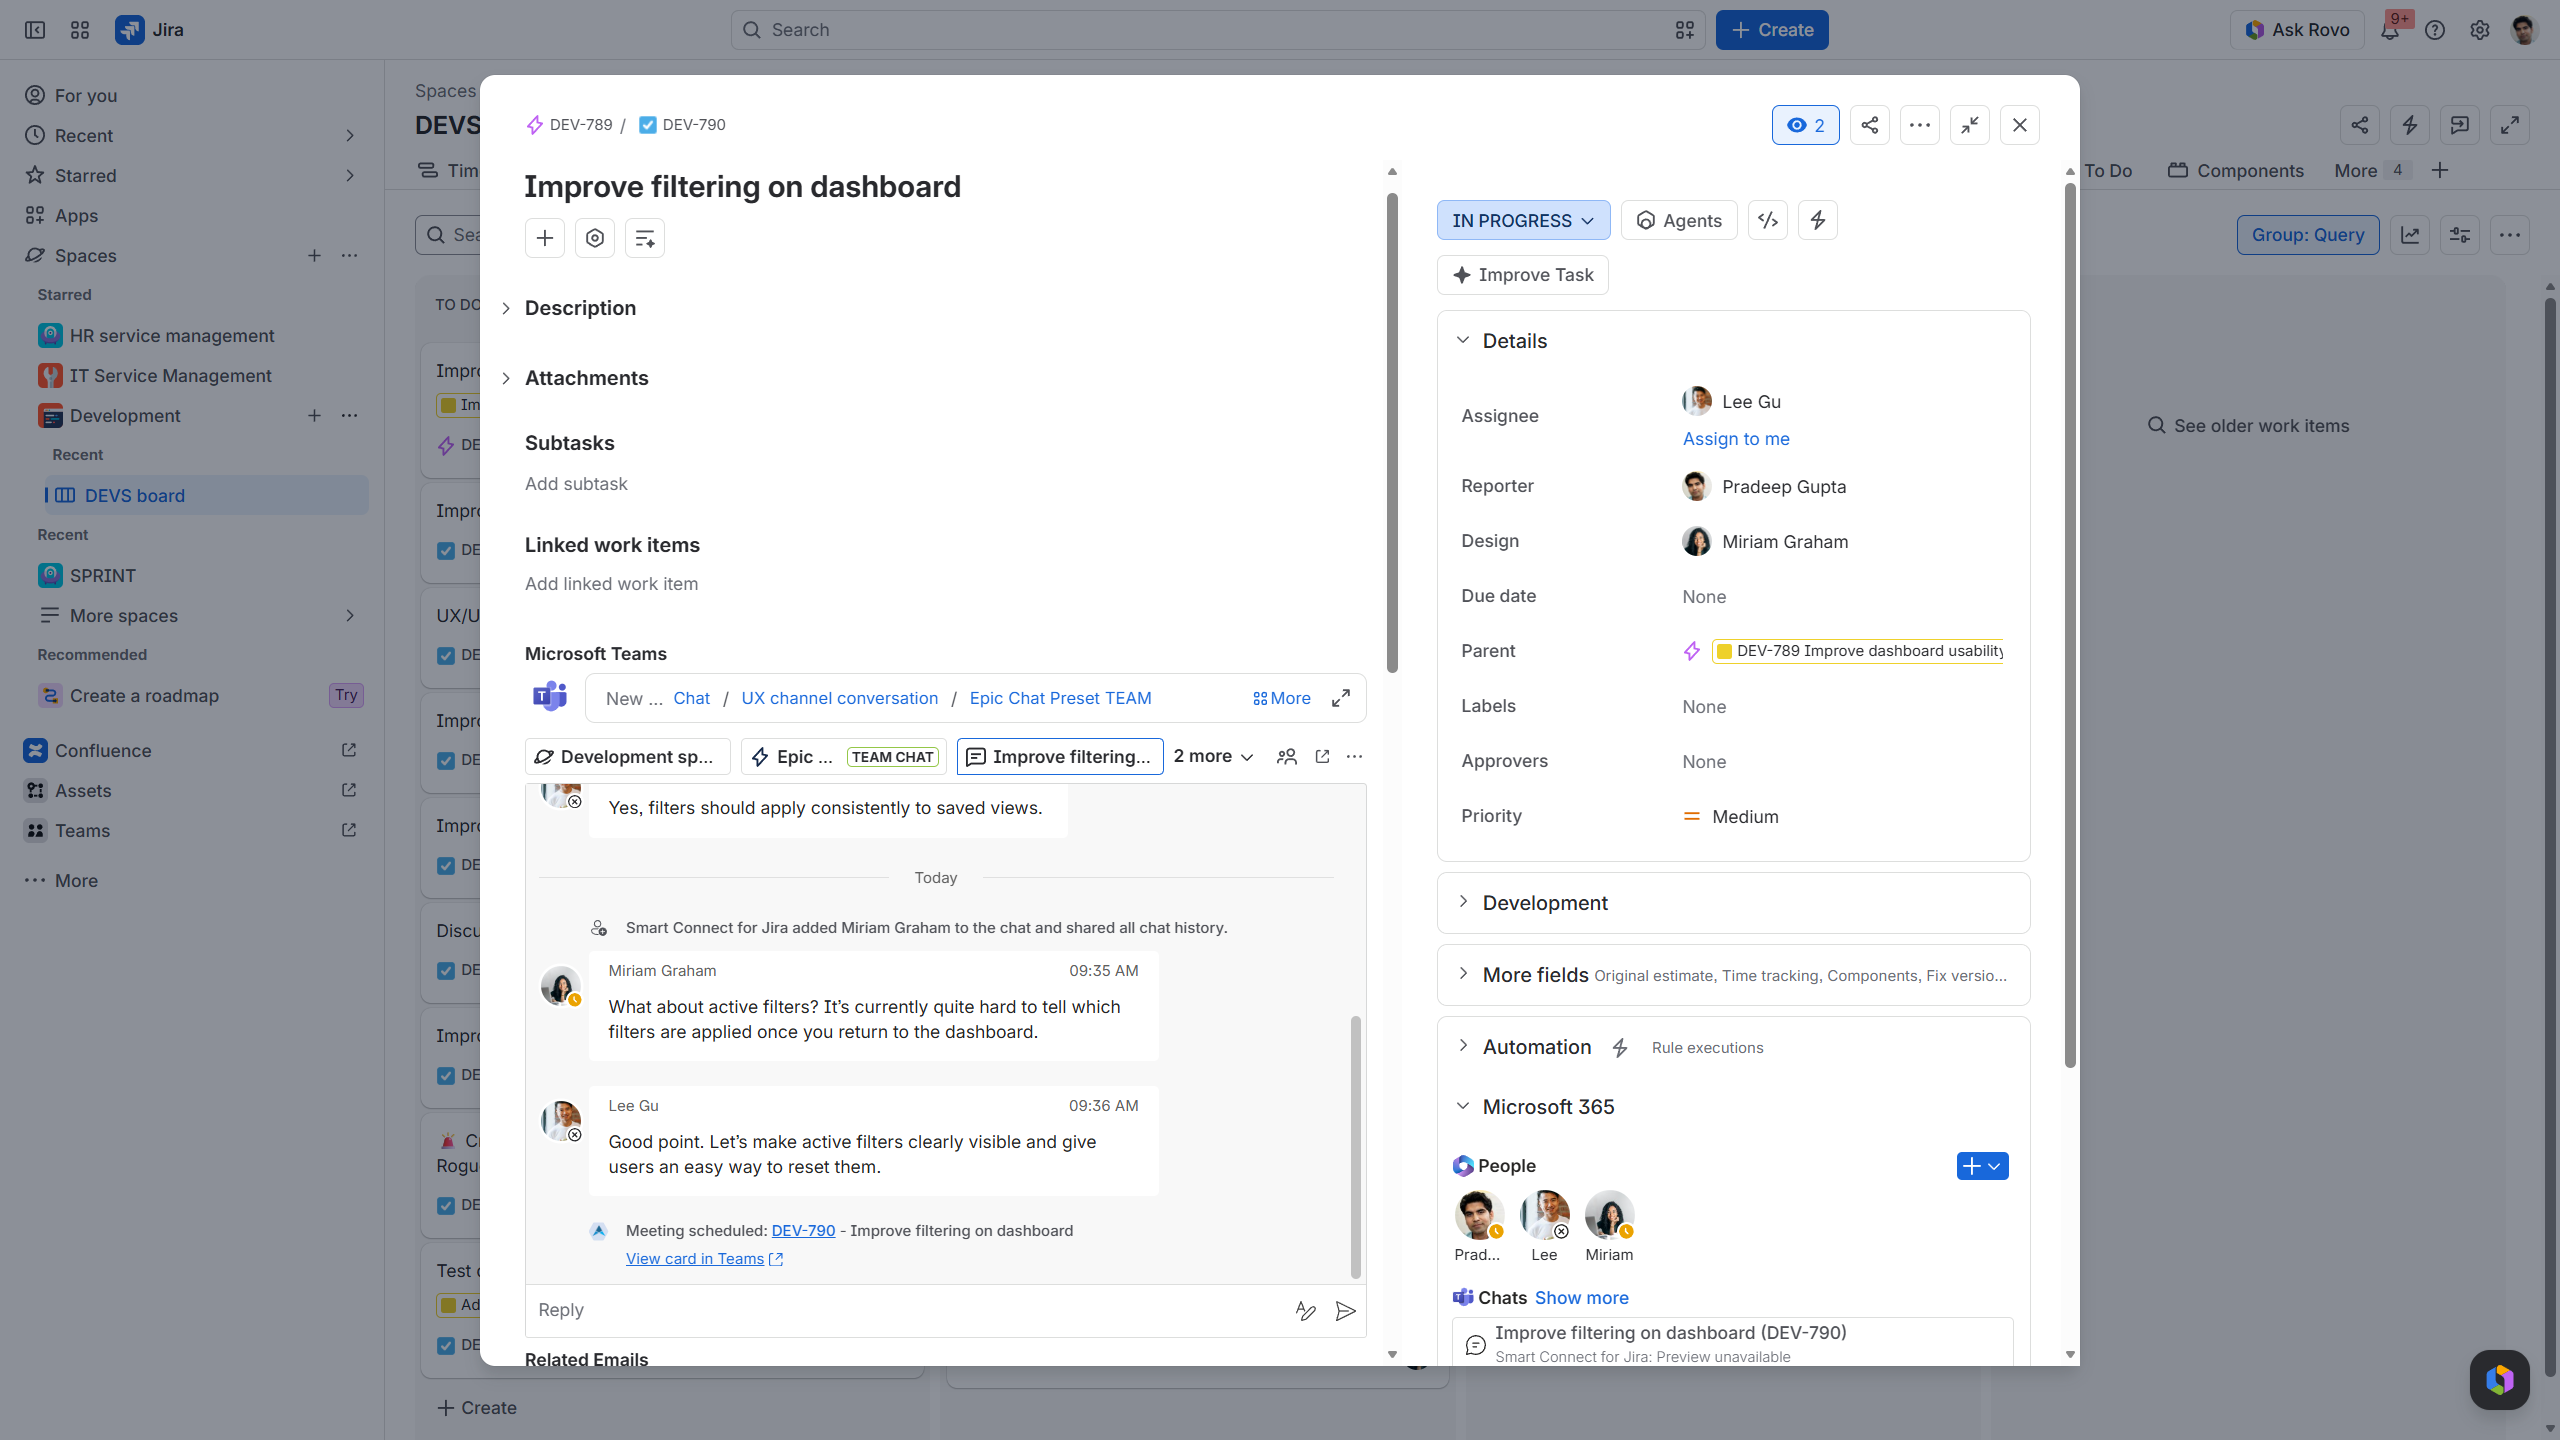Open the View card in Teams link
The width and height of the screenshot is (2560, 1440).
[705, 1259]
